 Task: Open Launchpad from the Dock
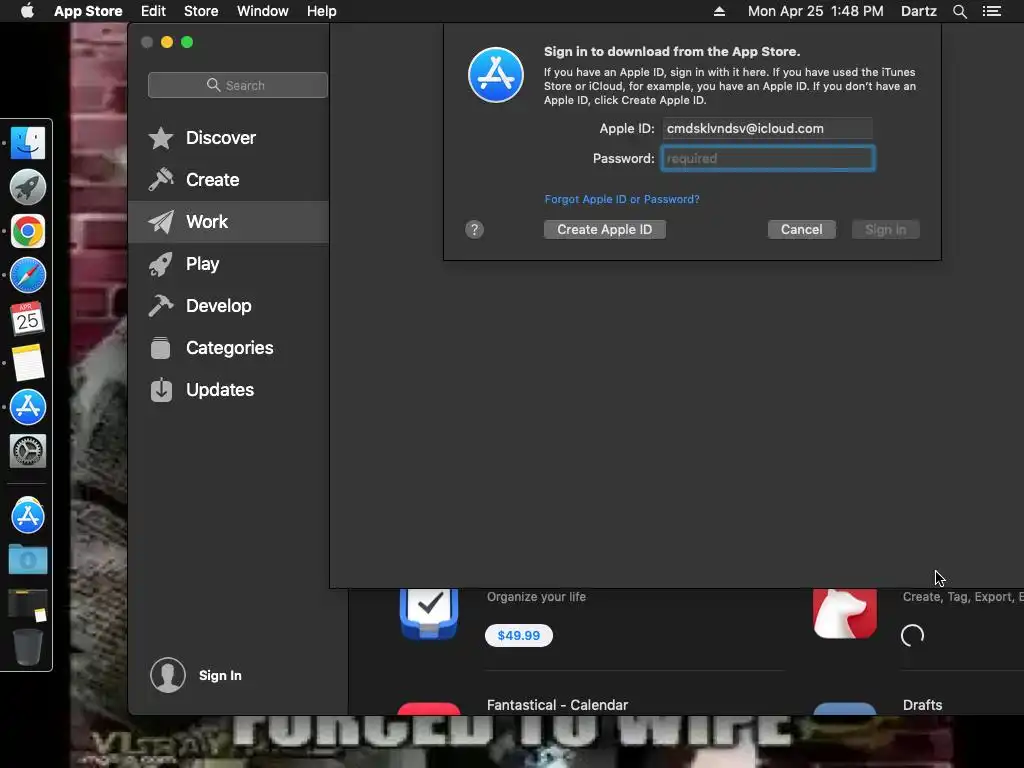[x=27, y=187]
